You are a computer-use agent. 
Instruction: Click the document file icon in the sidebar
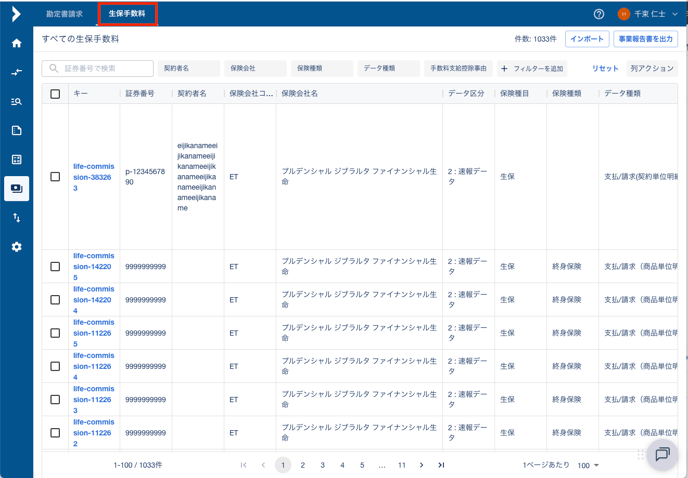pos(16,130)
